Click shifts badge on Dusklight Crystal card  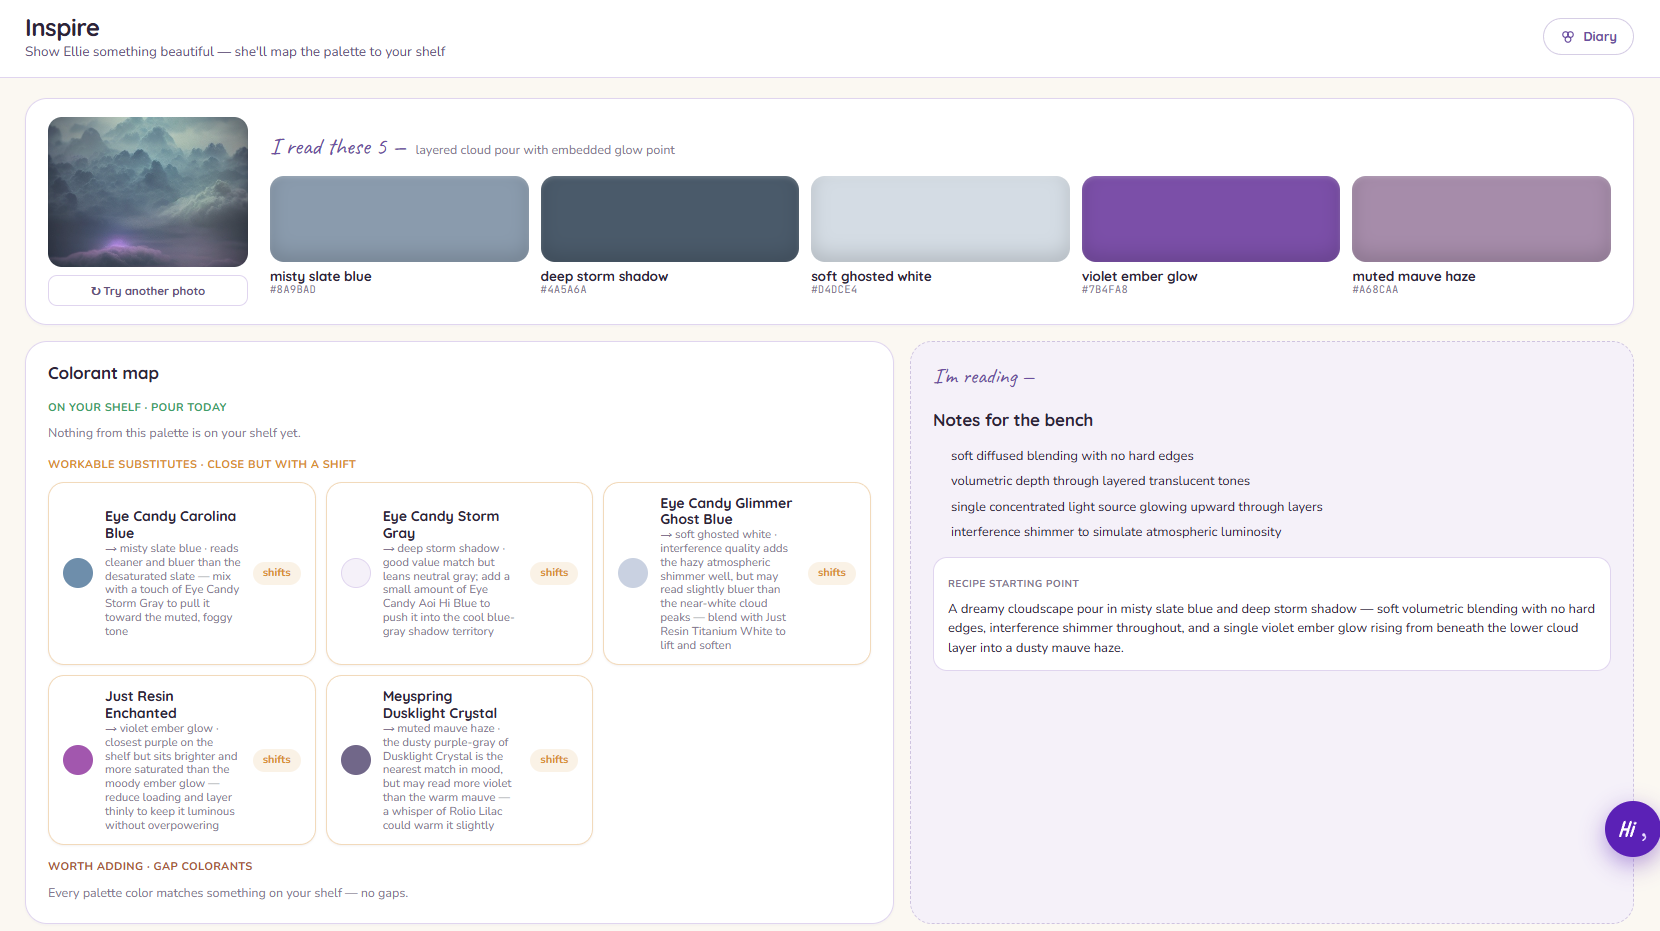click(554, 760)
